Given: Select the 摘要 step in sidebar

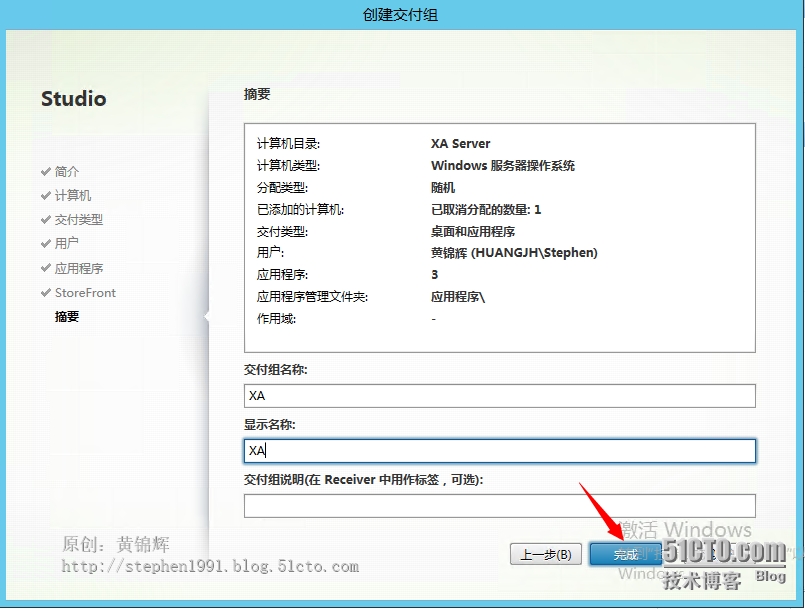Looking at the screenshot, I should point(67,316).
